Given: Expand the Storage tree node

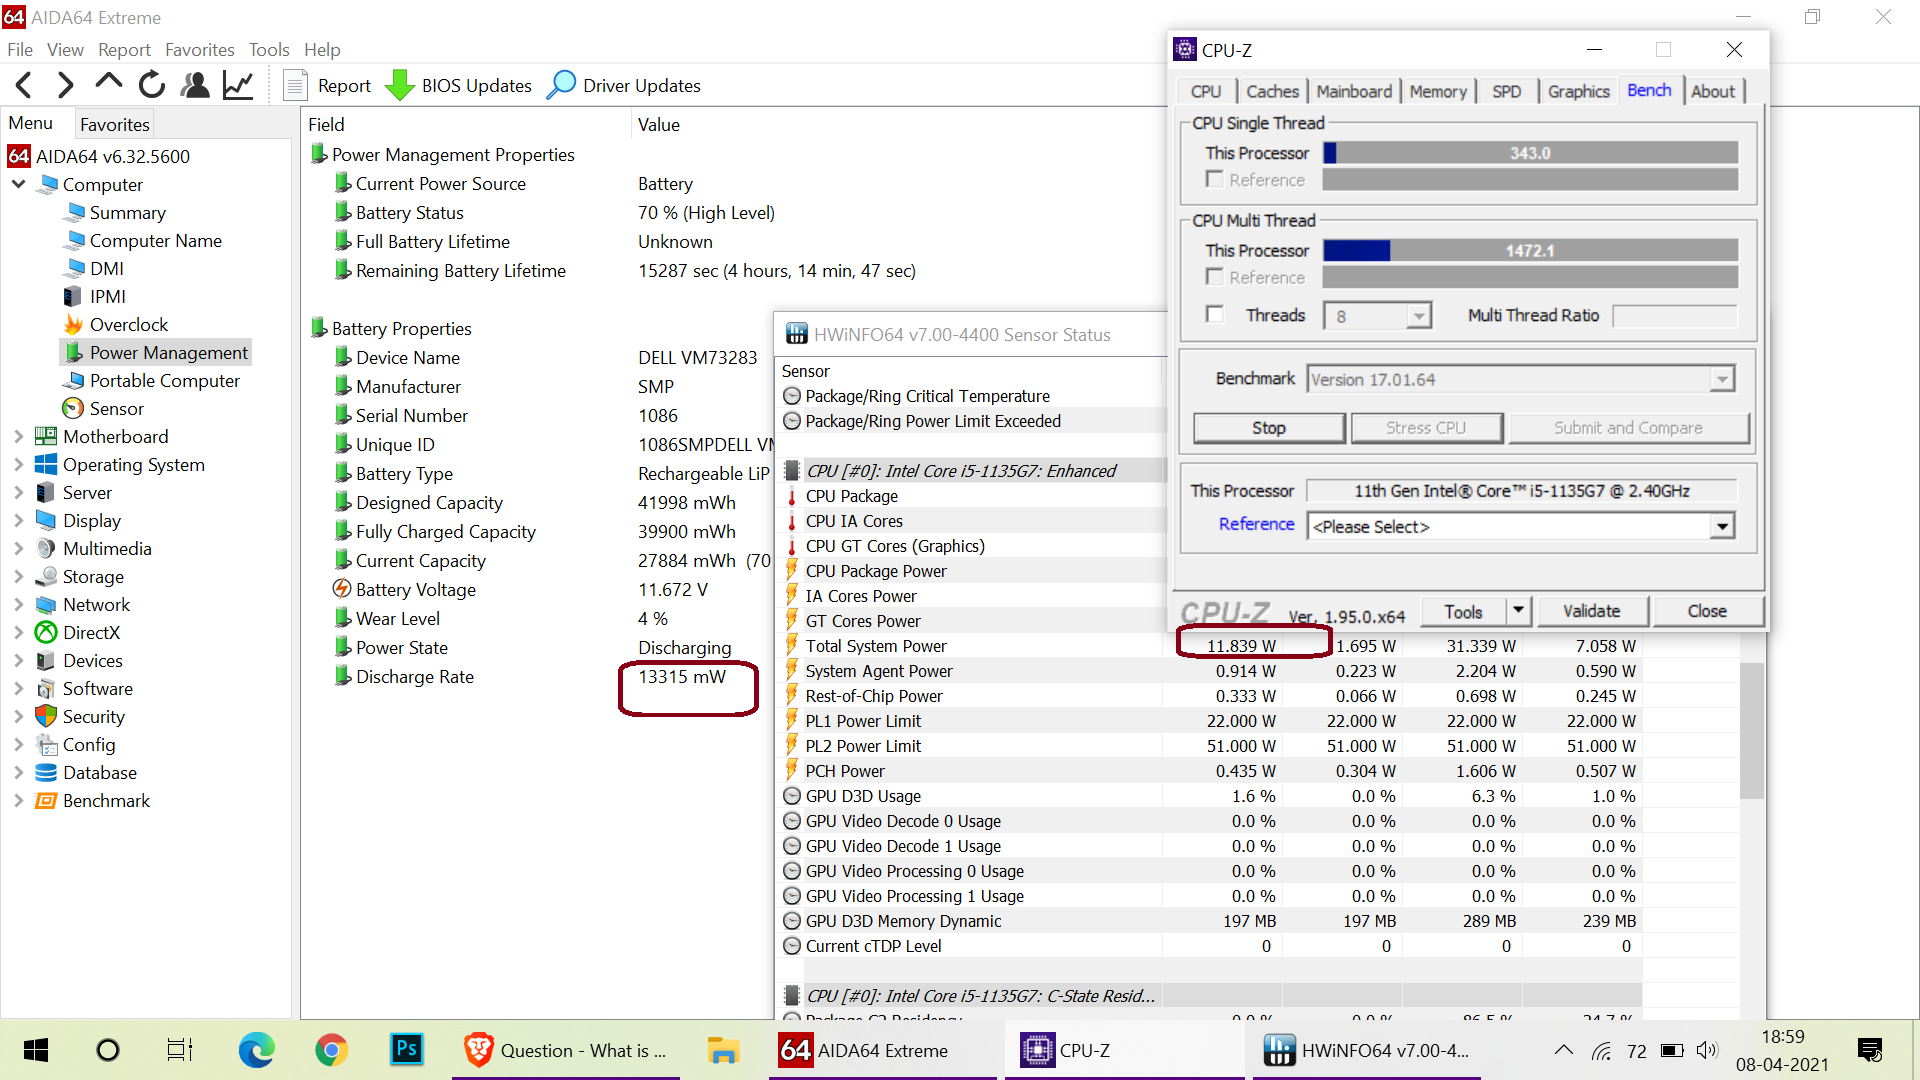Looking at the screenshot, I should pyautogui.click(x=18, y=577).
